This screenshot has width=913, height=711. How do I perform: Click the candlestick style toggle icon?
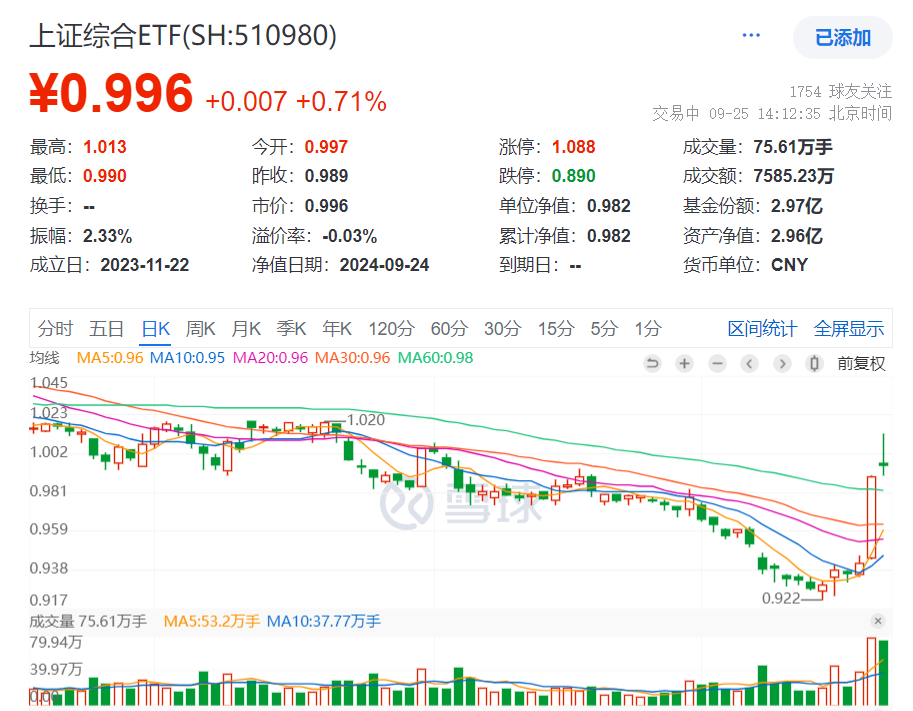814,364
